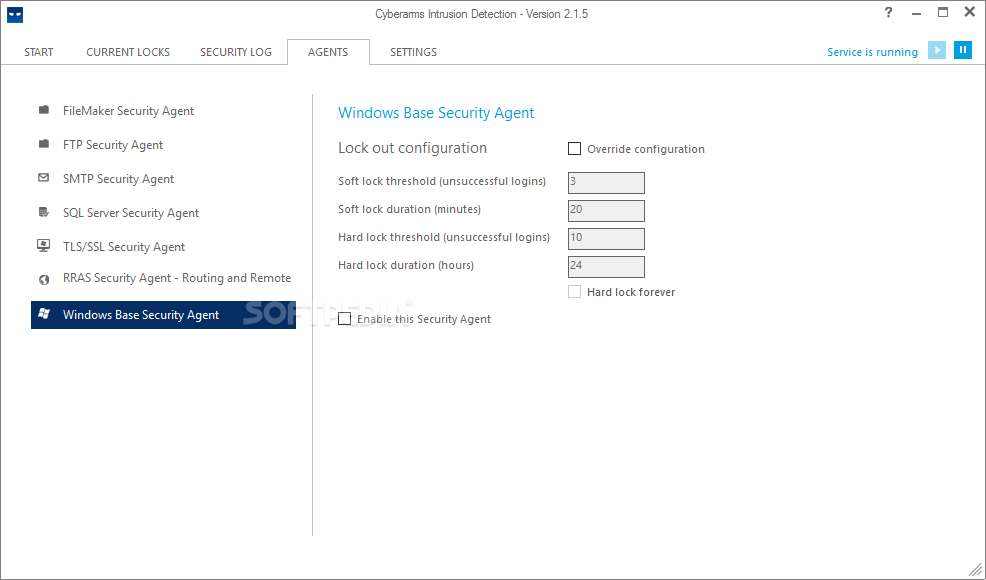Open the SETTINGS tab
The width and height of the screenshot is (986, 580).
(x=413, y=52)
